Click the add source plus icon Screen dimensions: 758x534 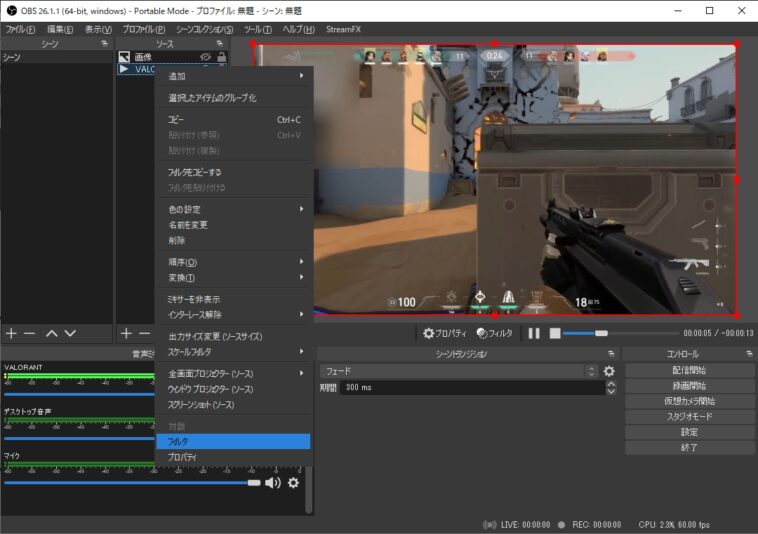[x=126, y=333]
